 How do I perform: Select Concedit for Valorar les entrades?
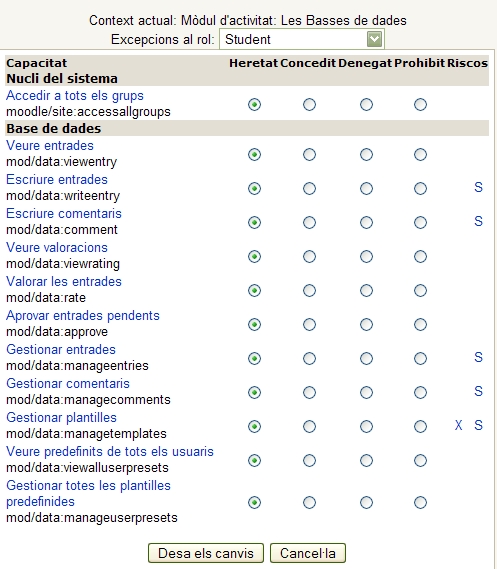(309, 290)
